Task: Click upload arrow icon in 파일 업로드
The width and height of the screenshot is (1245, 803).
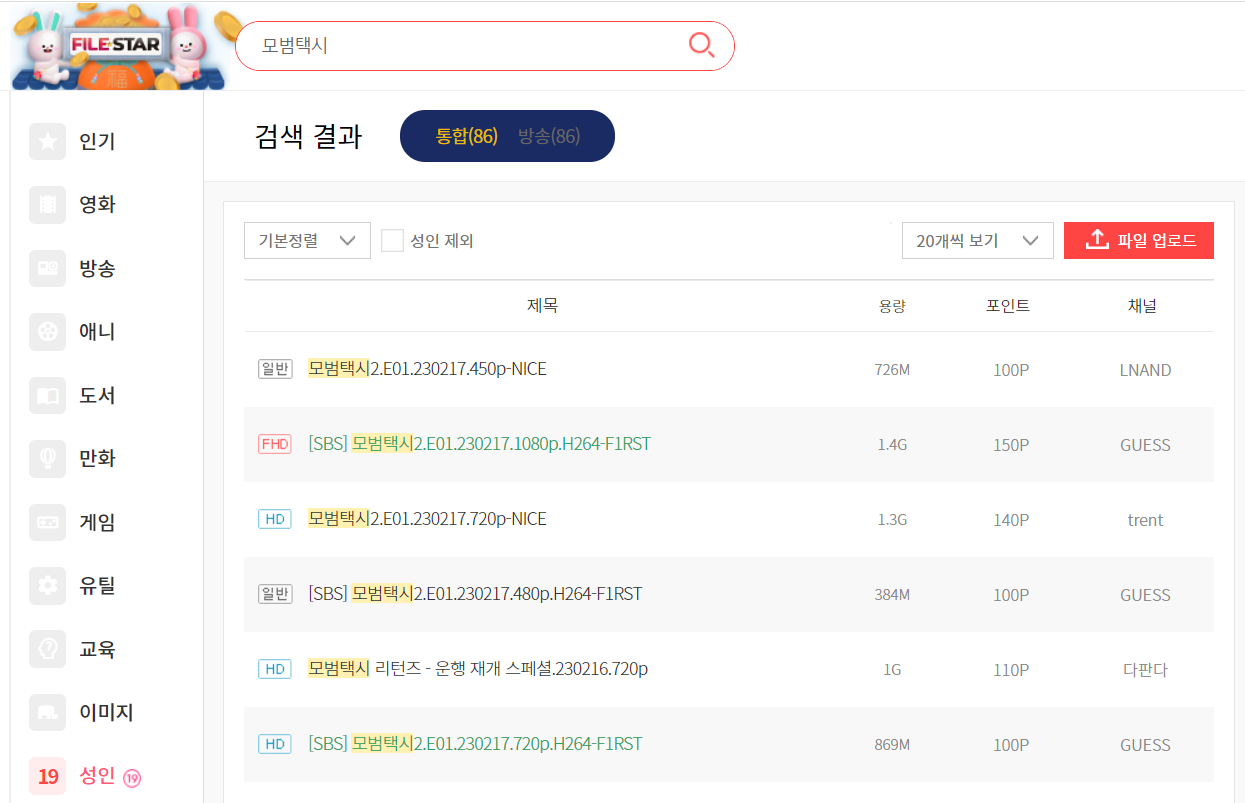Action: coord(1097,240)
